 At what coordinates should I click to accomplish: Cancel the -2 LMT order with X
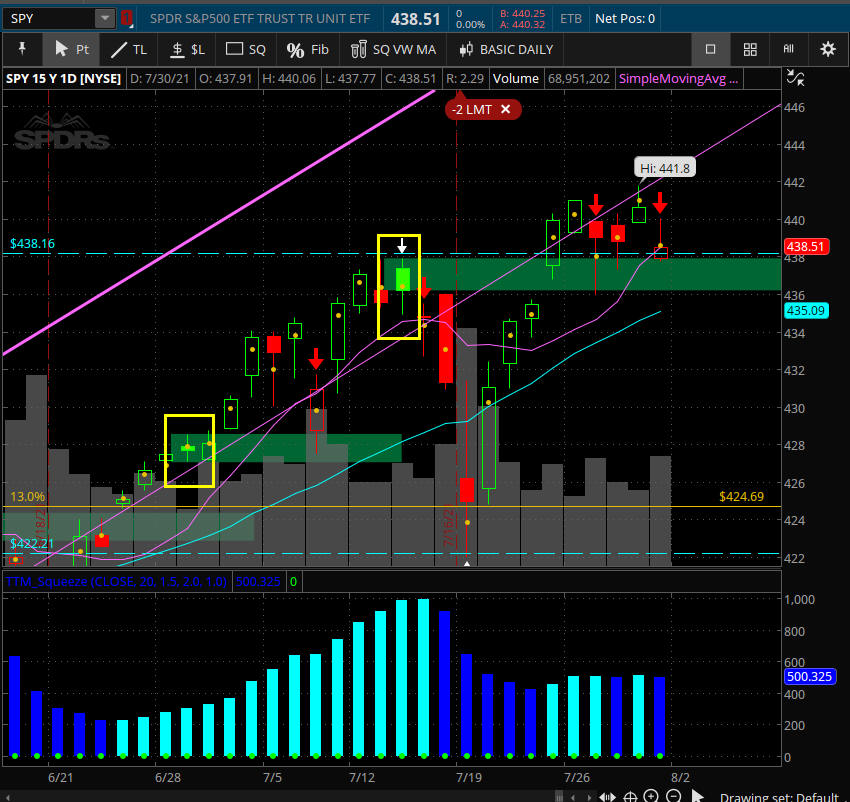click(x=506, y=109)
